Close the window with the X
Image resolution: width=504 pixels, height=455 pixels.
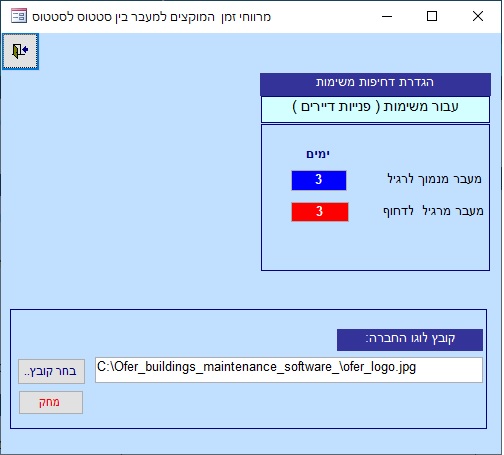coord(478,16)
